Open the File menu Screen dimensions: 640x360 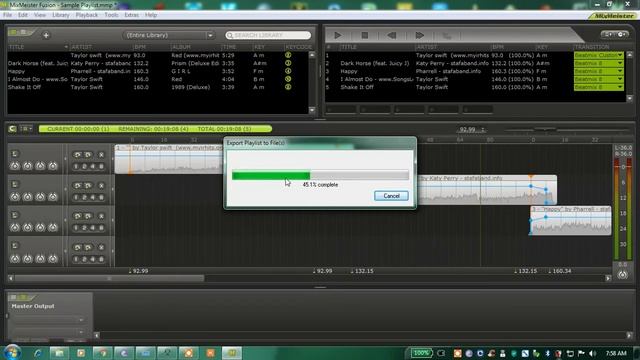click(7, 15)
